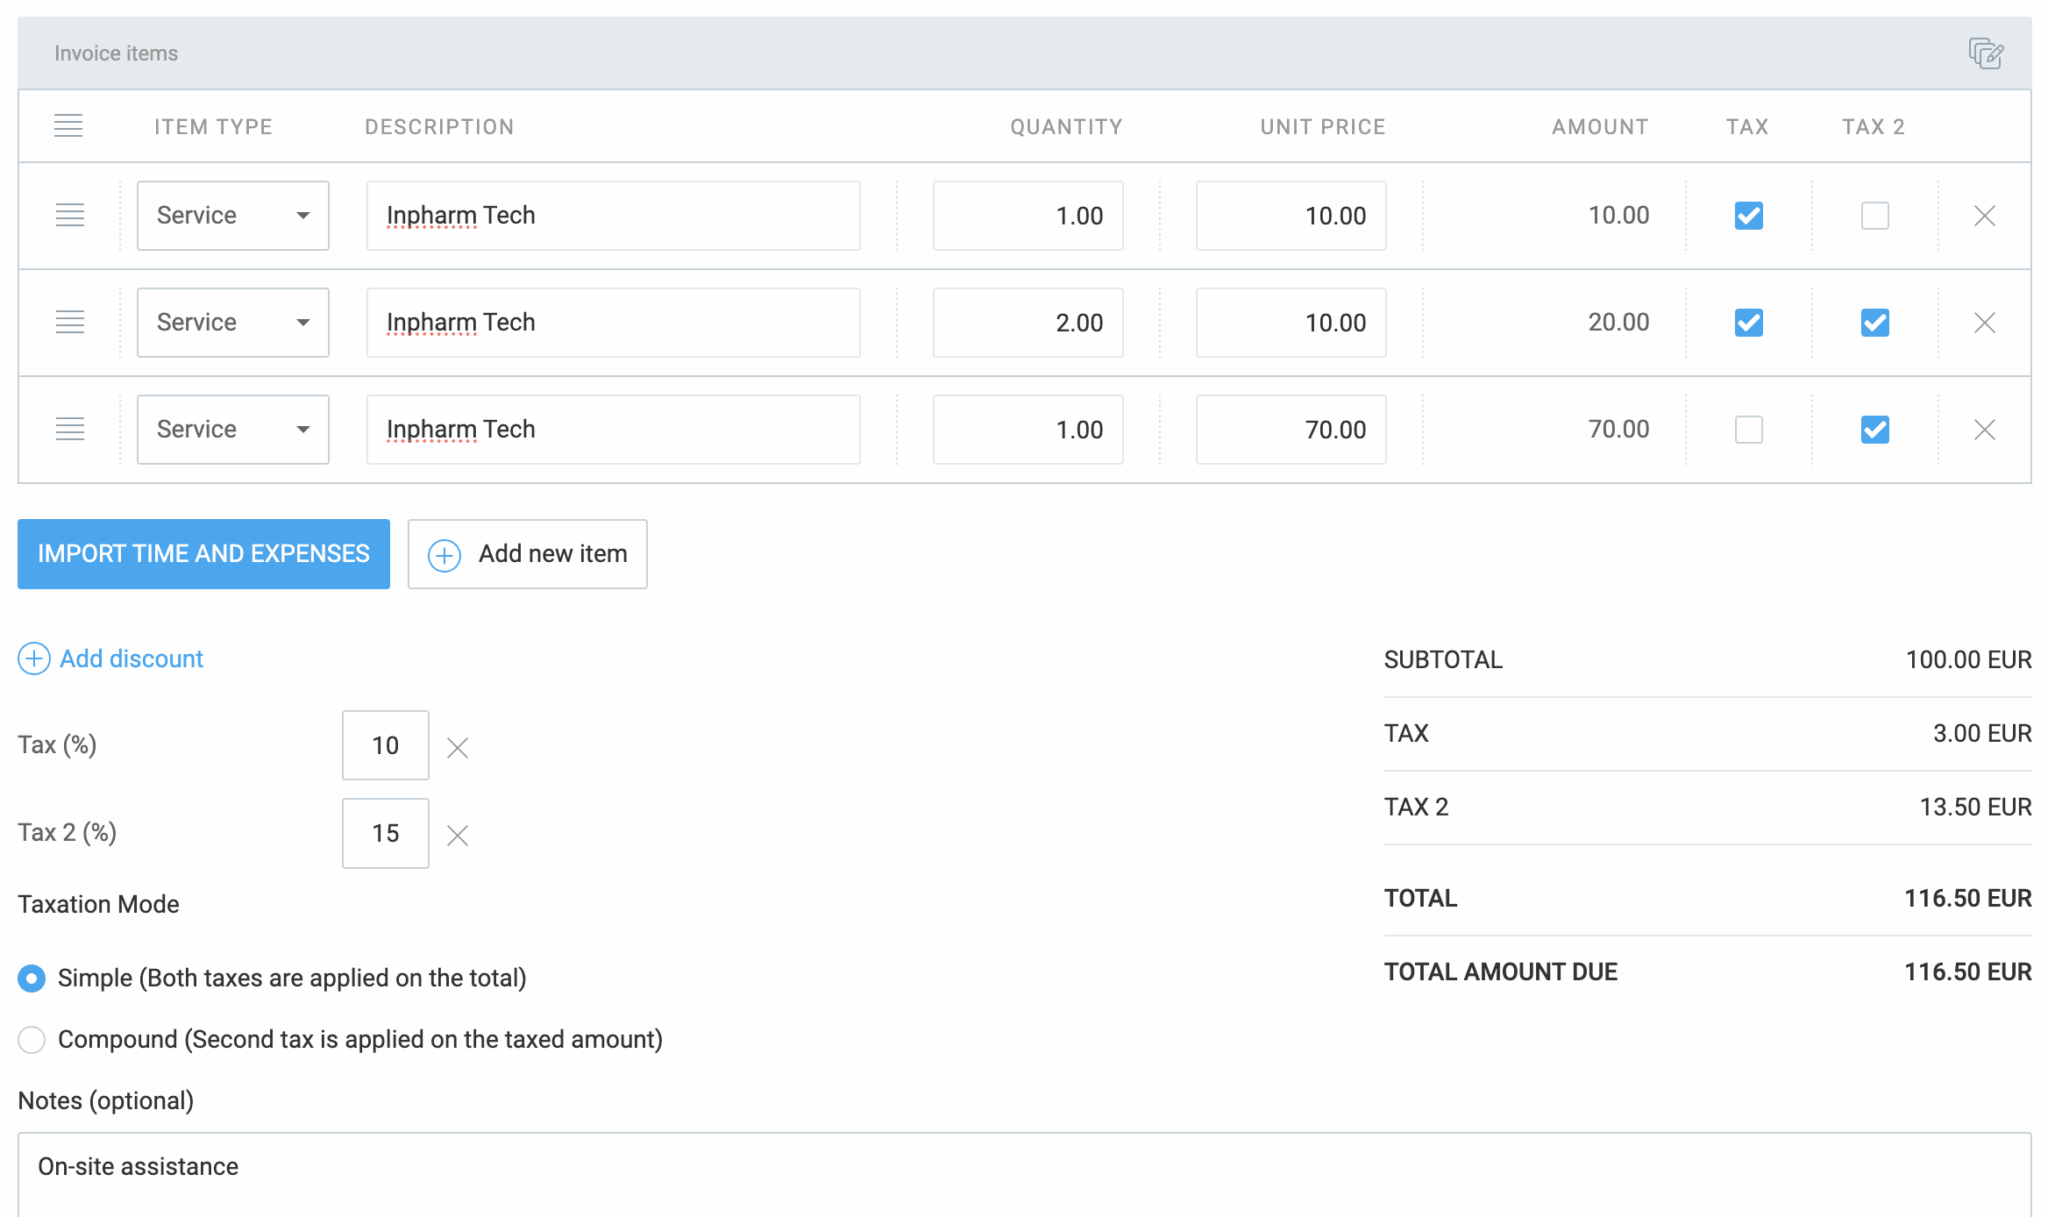This screenshot has height=1217, width=2048.
Task: Grab the third row drag handle
Action: 70,429
